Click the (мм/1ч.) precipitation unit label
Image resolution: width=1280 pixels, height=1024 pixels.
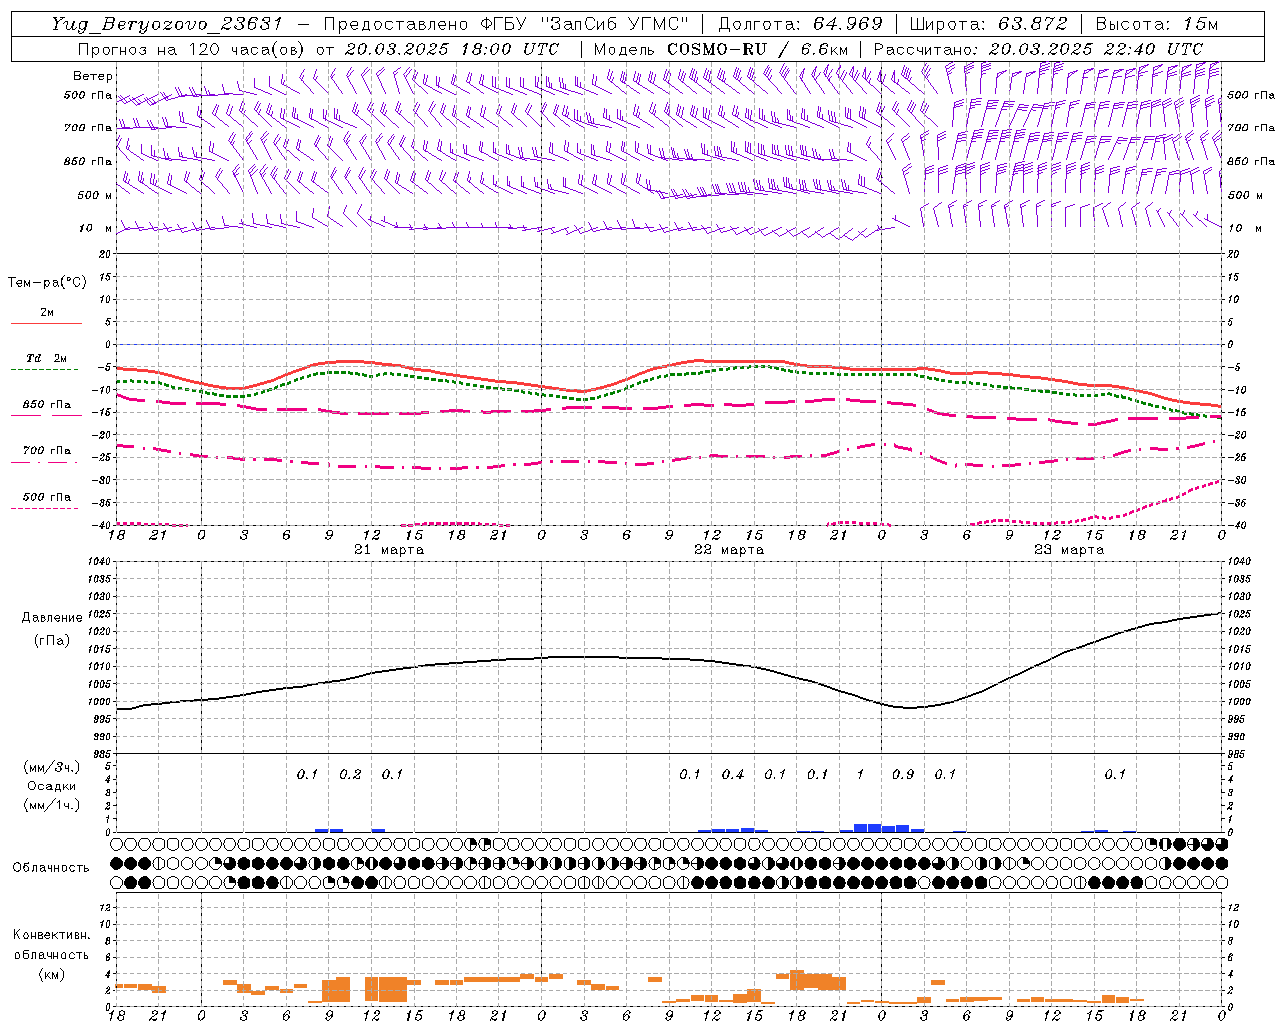coord(51,805)
